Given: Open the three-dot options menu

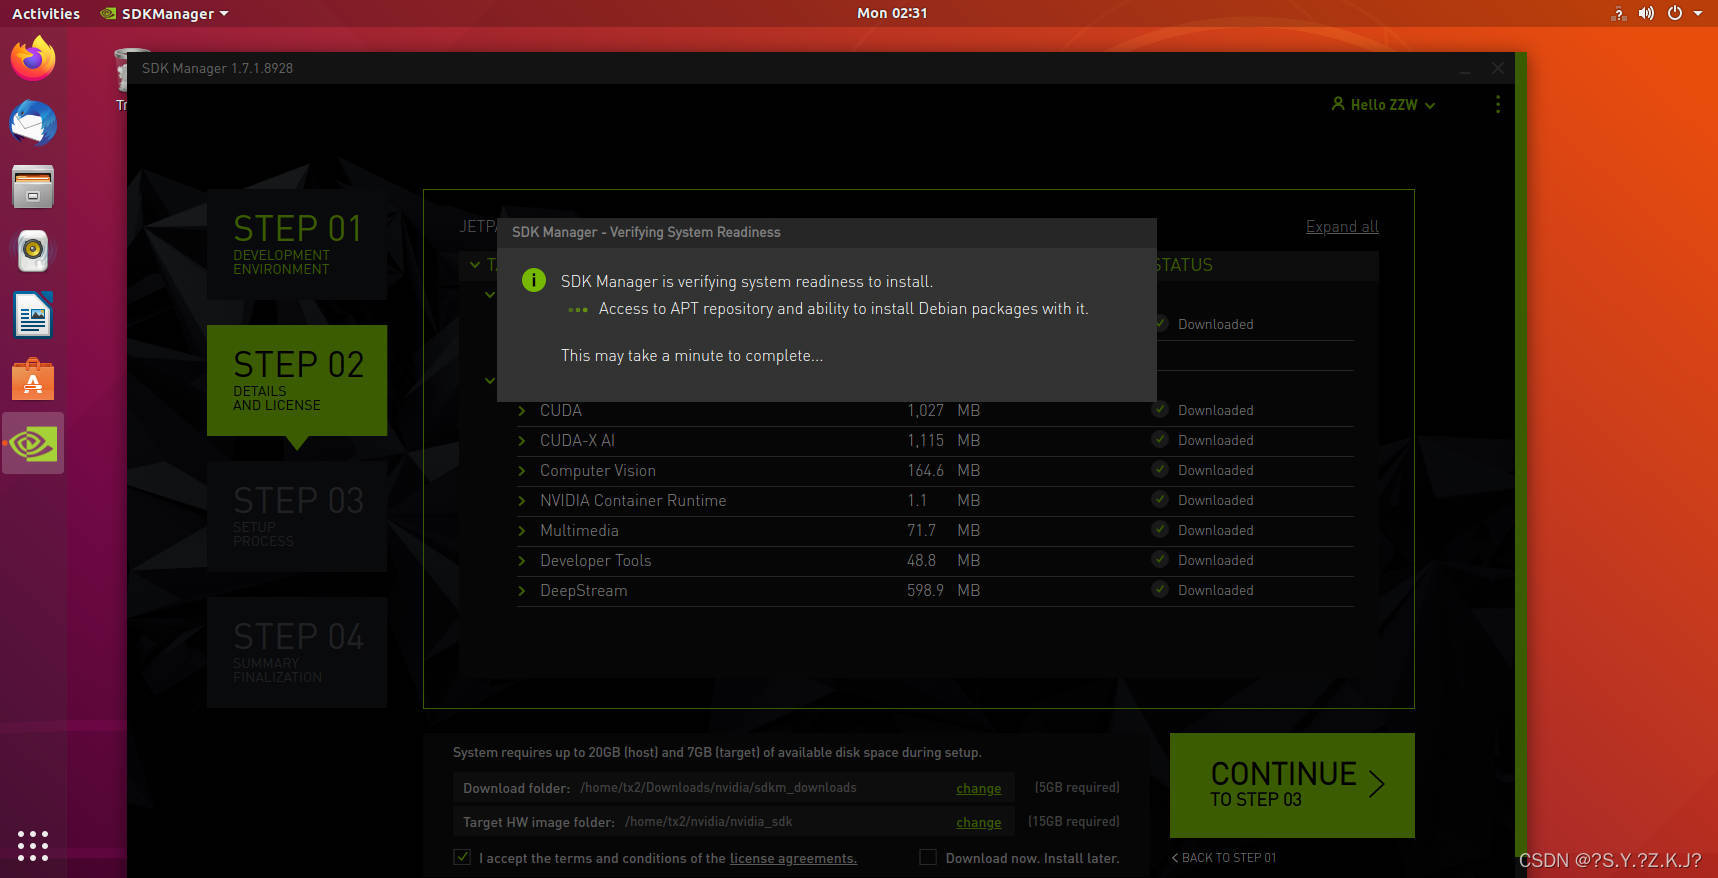Looking at the screenshot, I should tap(1497, 105).
